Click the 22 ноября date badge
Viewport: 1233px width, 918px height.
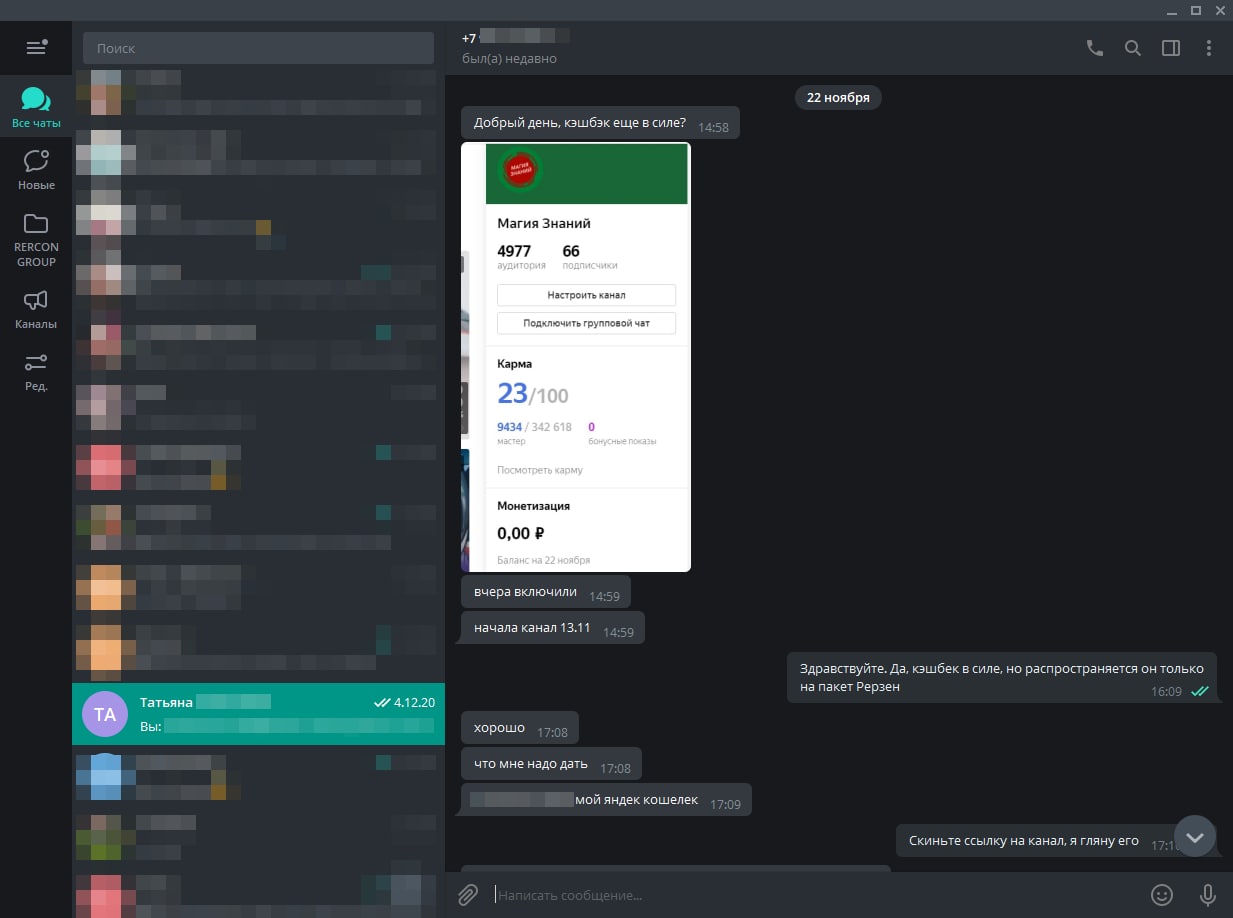click(x=838, y=97)
